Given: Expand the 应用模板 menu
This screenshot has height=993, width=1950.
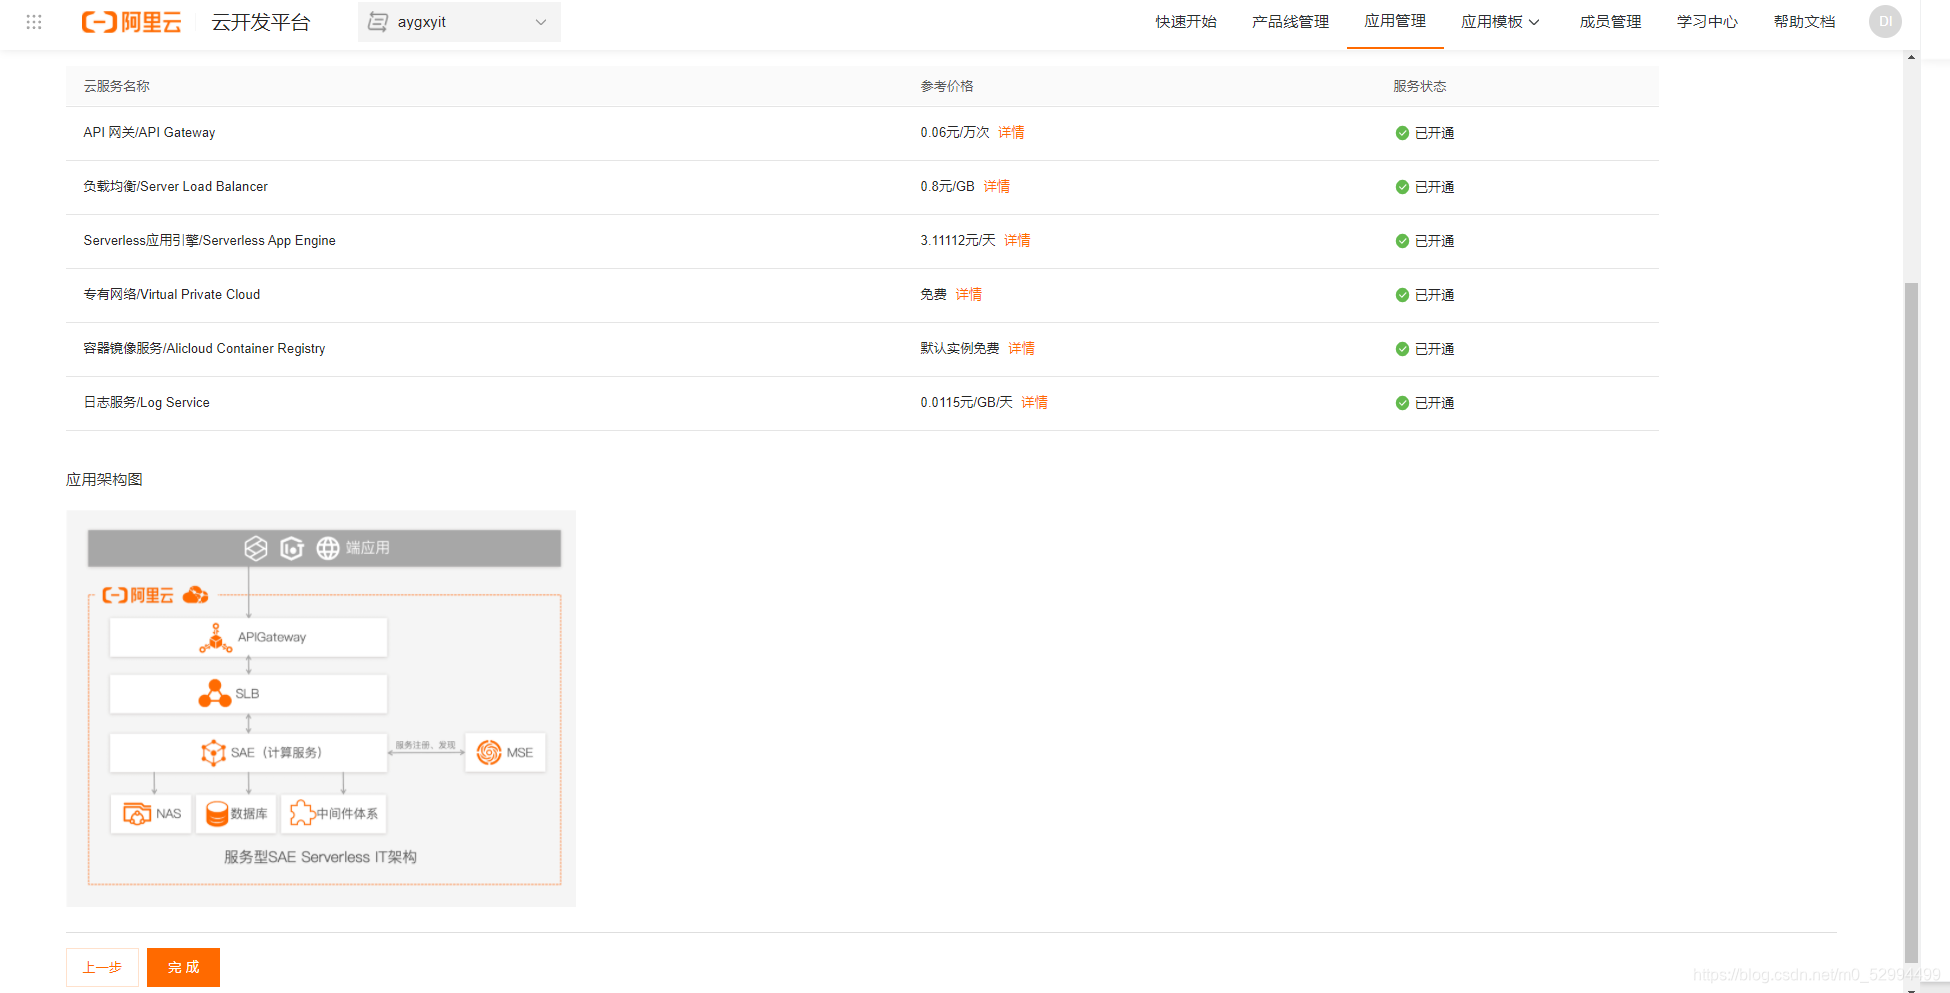Looking at the screenshot, I should pyautogui.click(x=1500, y=22).
